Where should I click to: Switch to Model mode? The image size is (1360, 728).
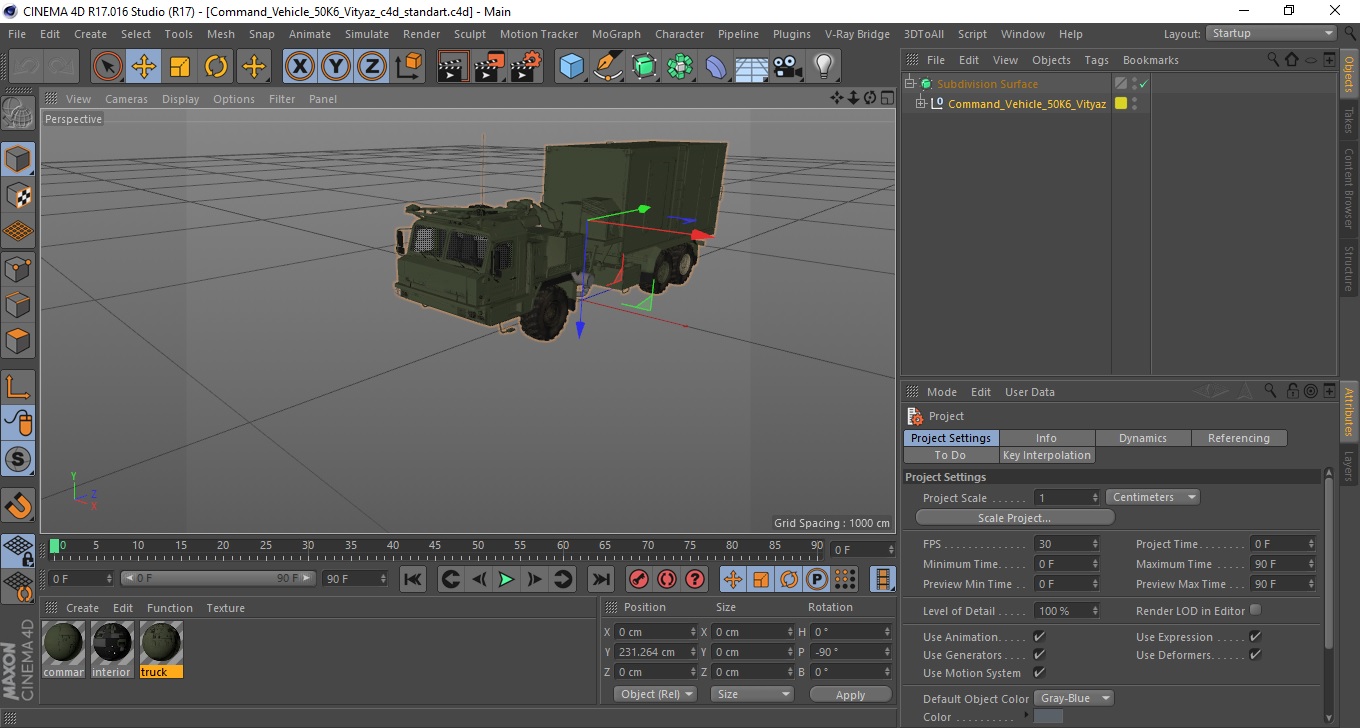[x=18, y=159]
